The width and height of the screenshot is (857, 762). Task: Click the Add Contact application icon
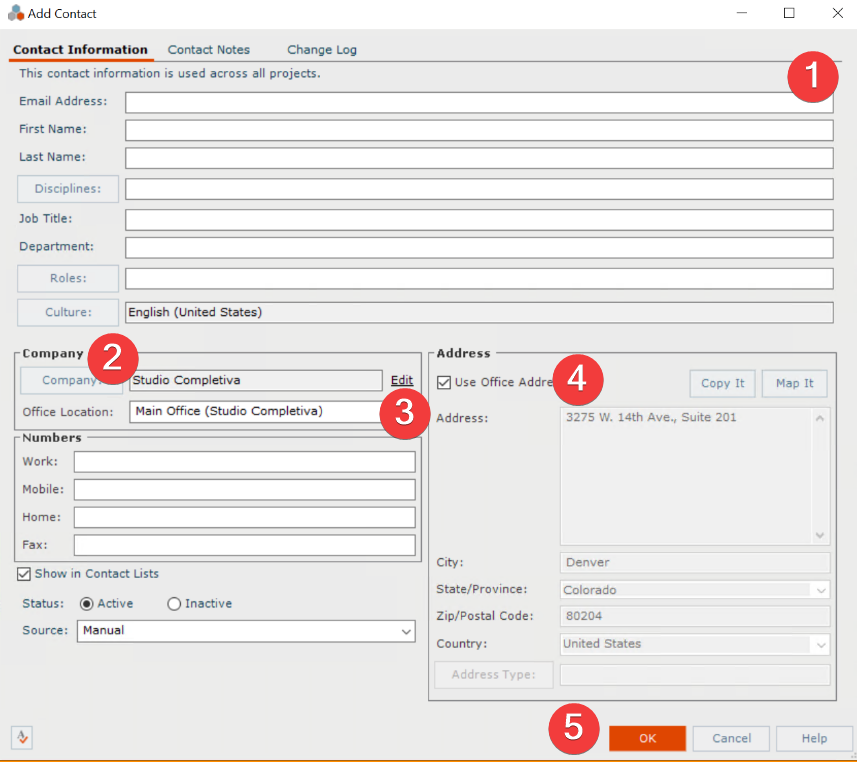[13, 13]
